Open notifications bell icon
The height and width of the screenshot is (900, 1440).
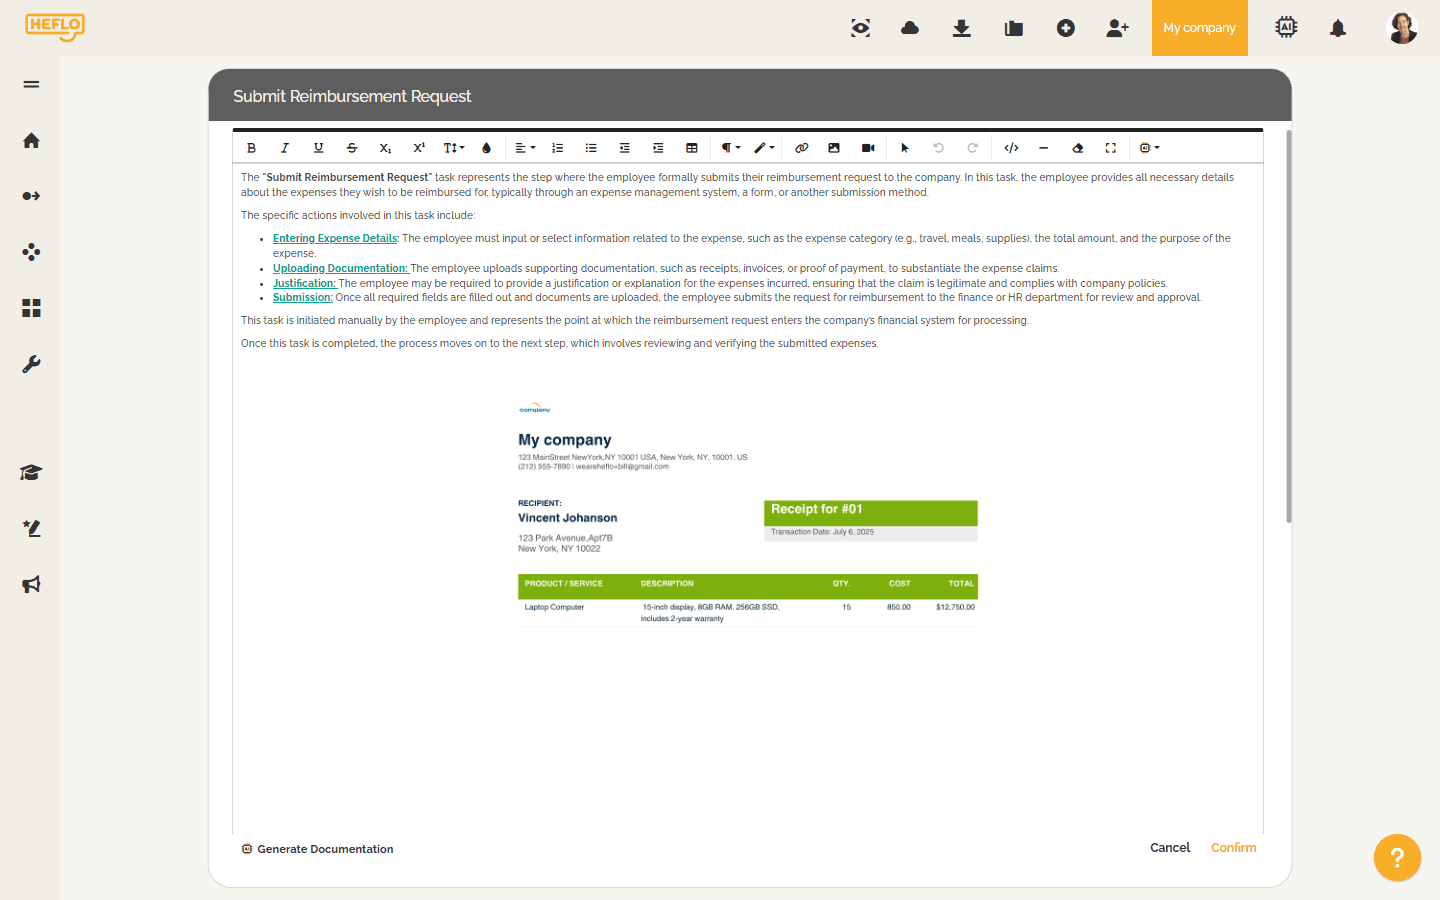point(1338,28)
